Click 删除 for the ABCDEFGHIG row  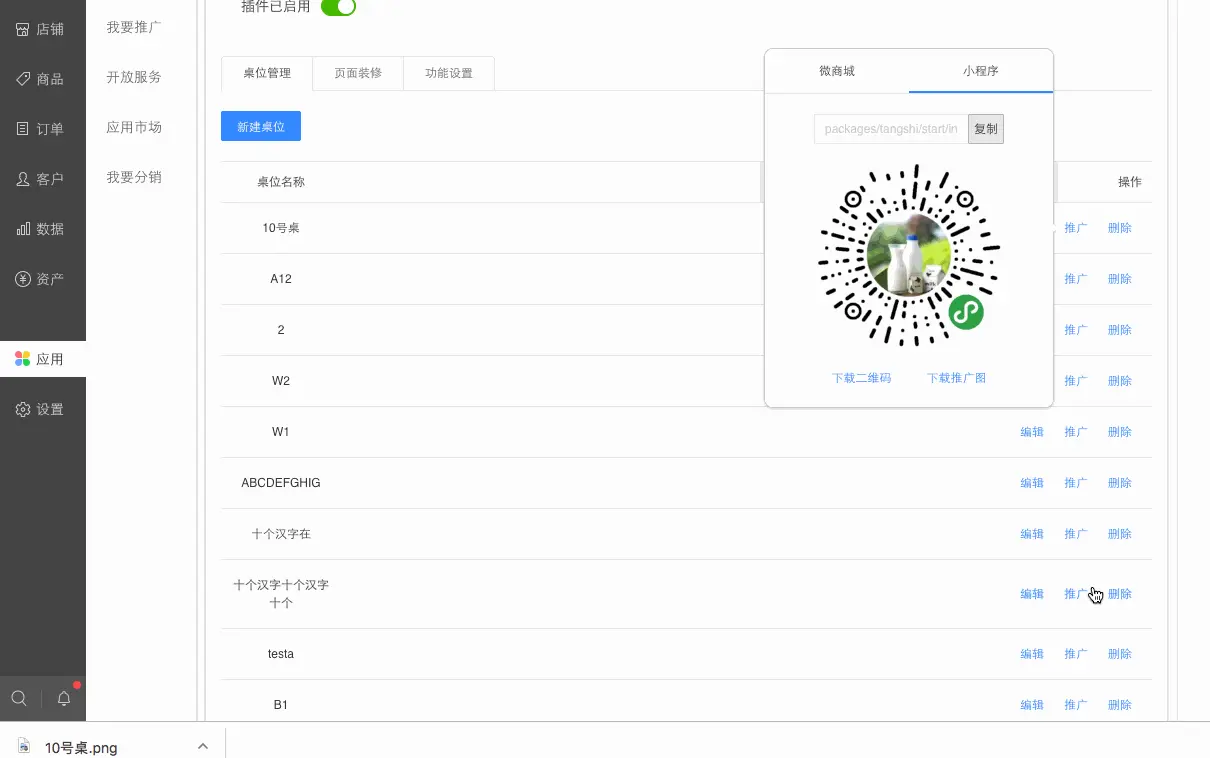1120,483
